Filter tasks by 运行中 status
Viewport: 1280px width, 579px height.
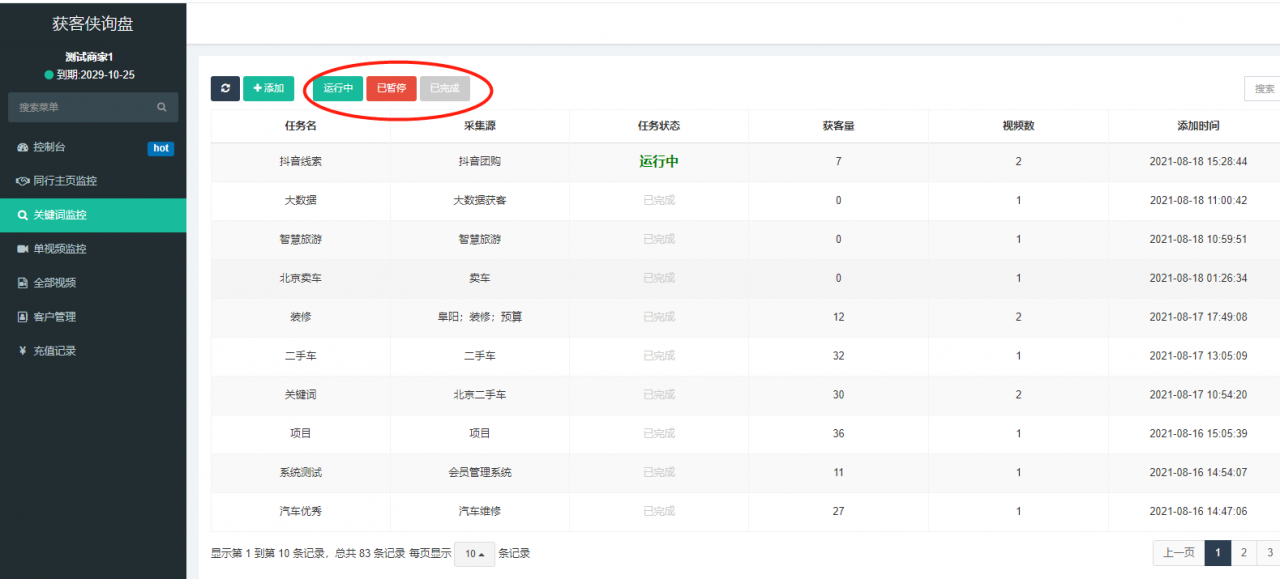(x=338, y=88)
